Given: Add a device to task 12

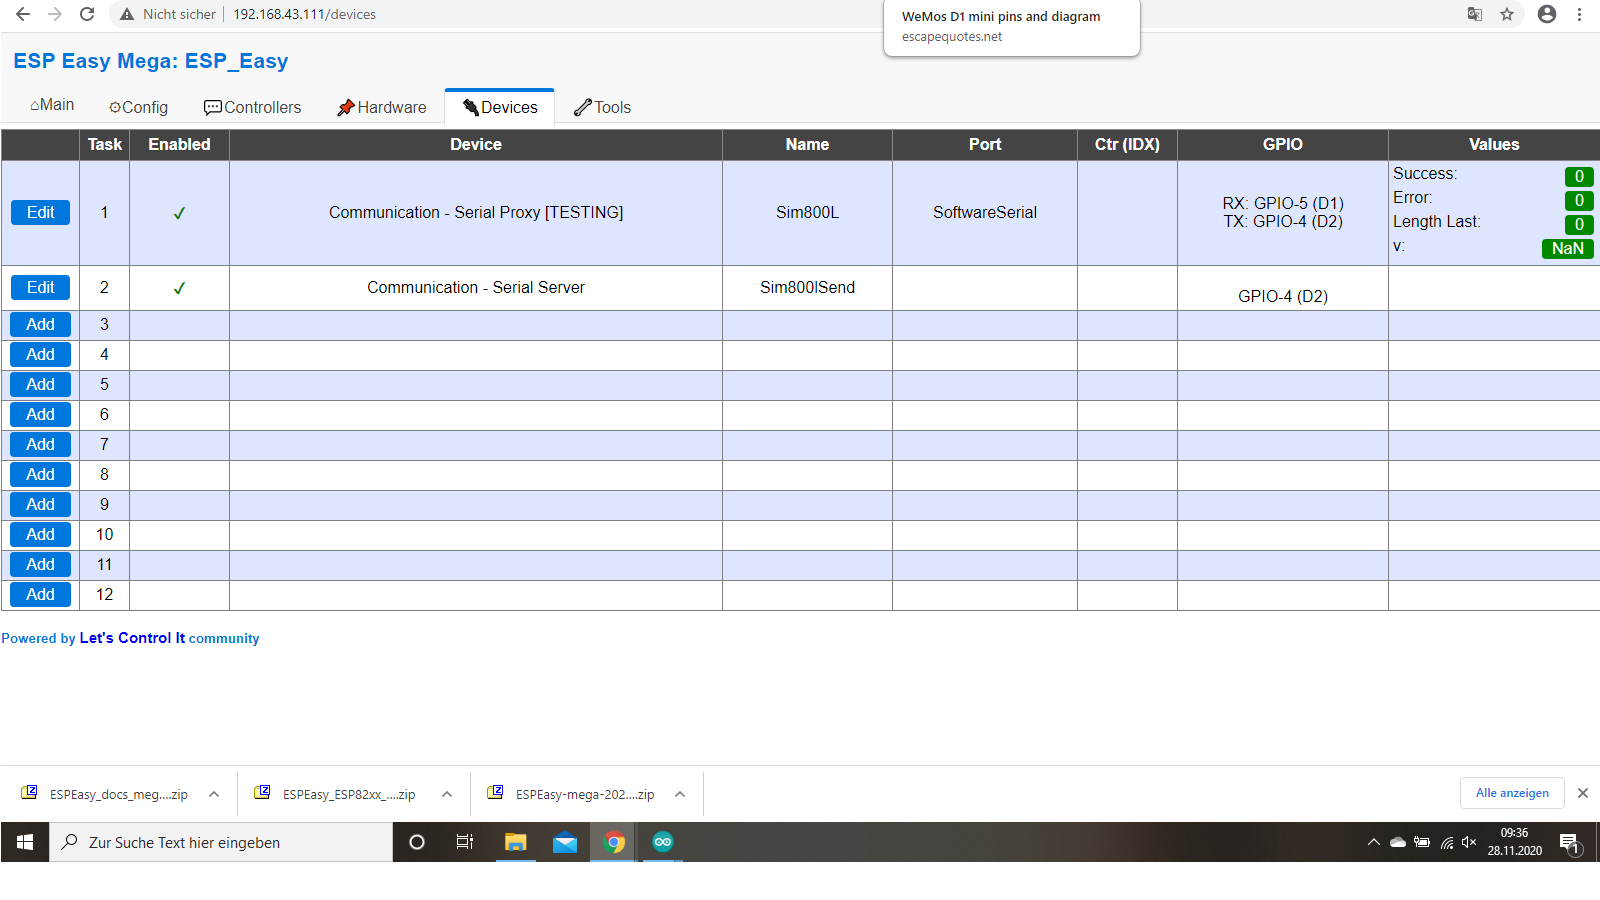Looking at the screenshot, I should (x=40, y=594).
